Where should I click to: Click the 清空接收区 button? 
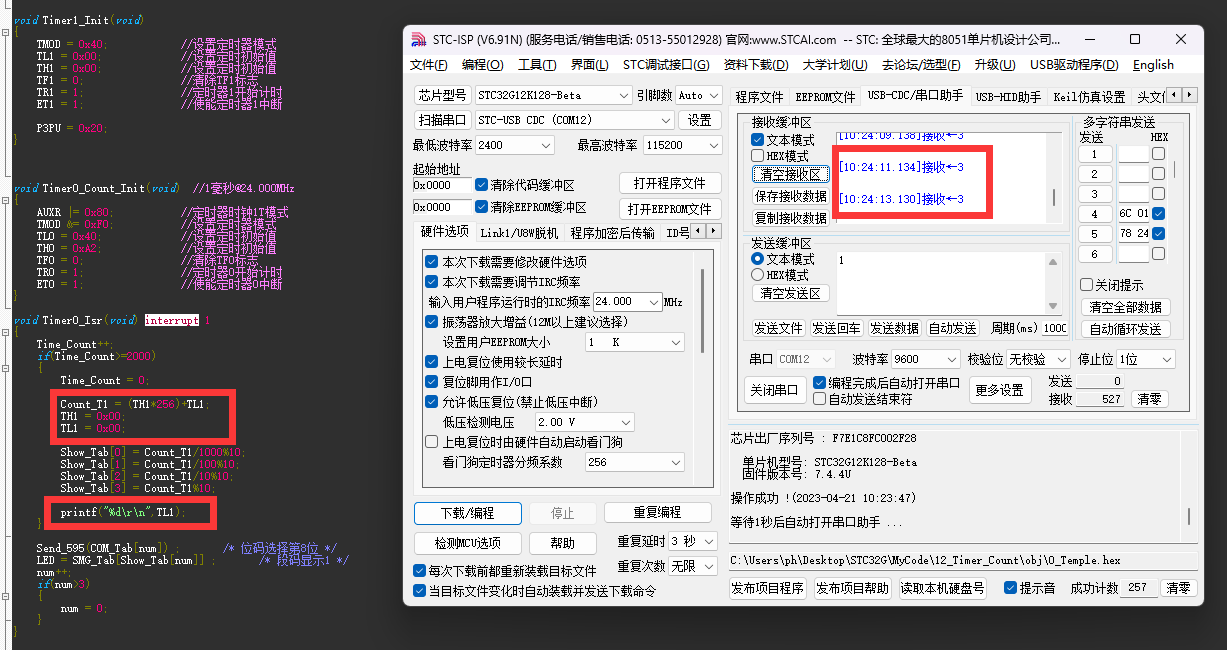coord(790,174)
